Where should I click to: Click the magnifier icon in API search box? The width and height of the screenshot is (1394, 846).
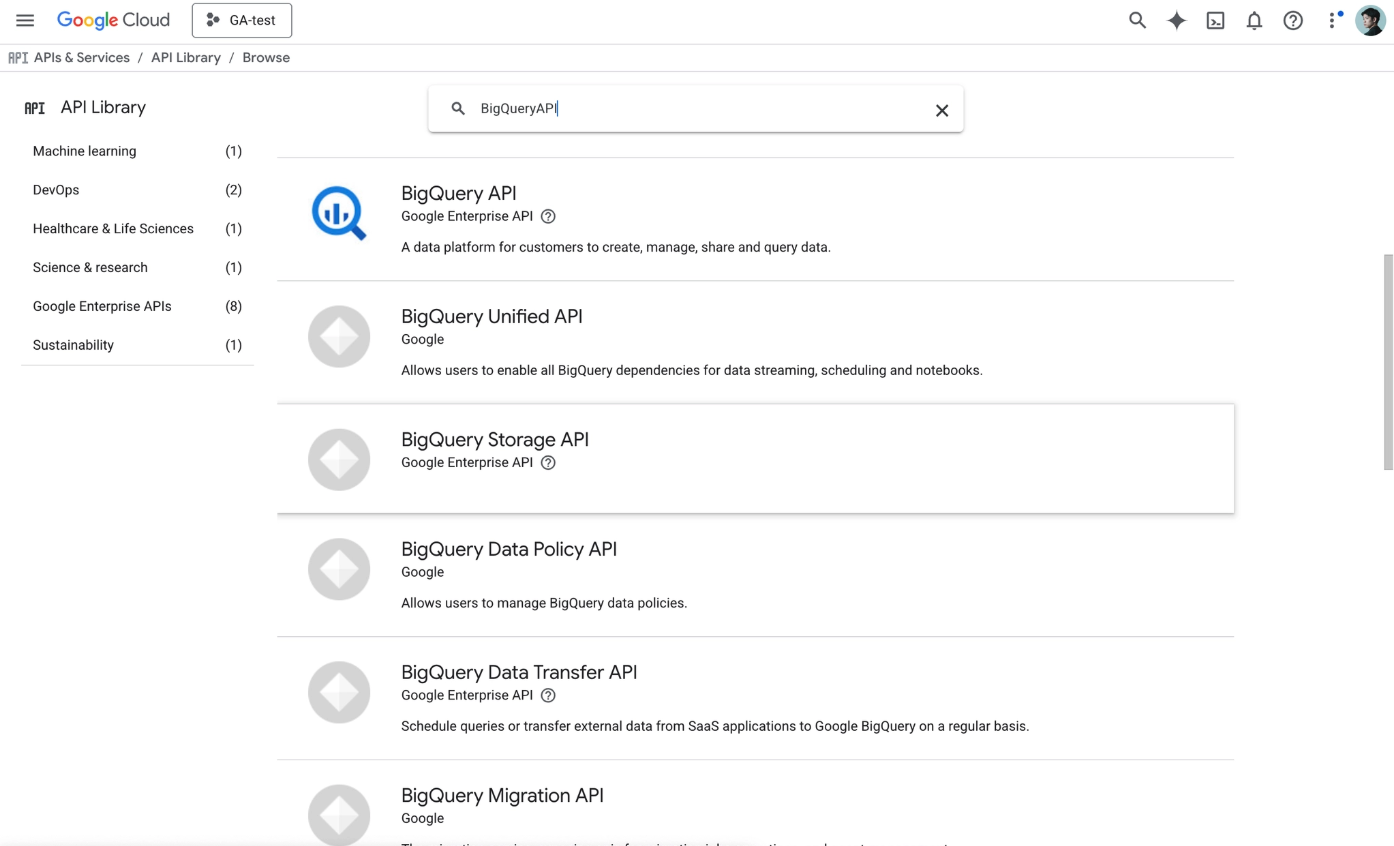(458, 109)
